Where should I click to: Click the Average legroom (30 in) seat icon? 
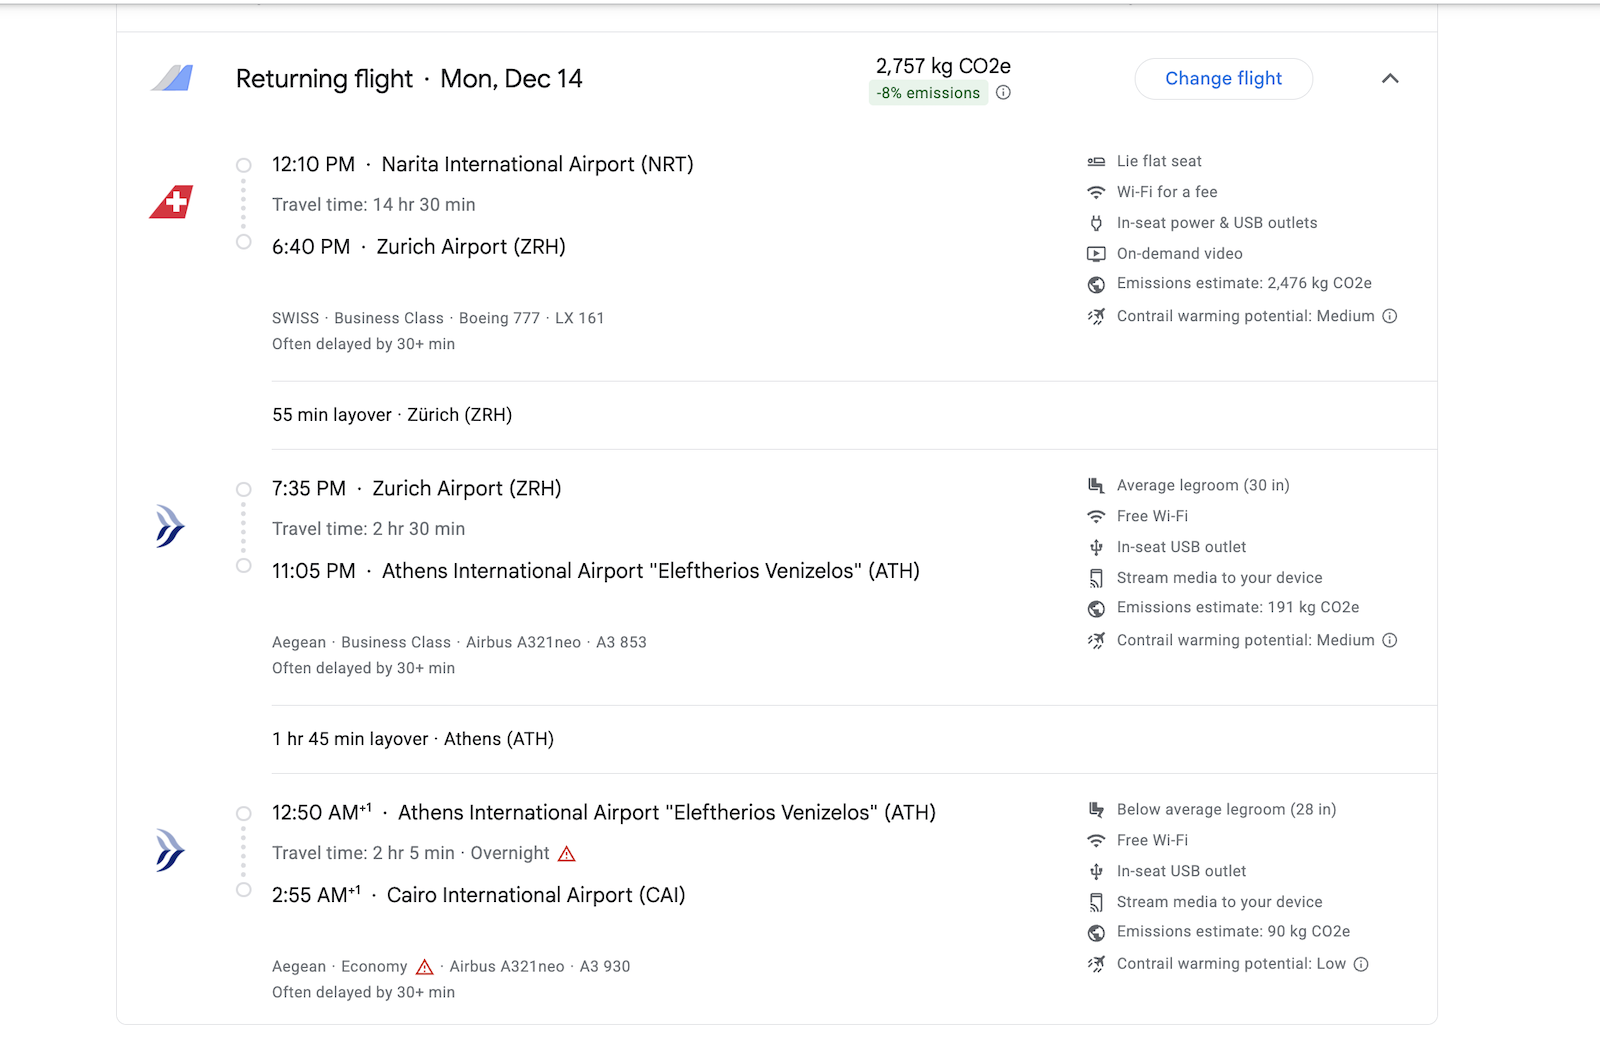click(1096, 486)
